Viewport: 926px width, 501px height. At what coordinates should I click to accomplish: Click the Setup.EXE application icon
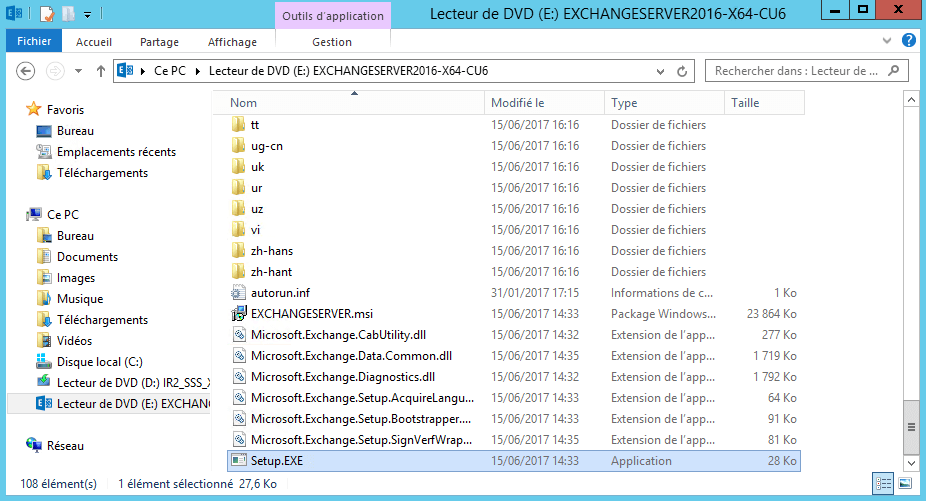(239, 460)
